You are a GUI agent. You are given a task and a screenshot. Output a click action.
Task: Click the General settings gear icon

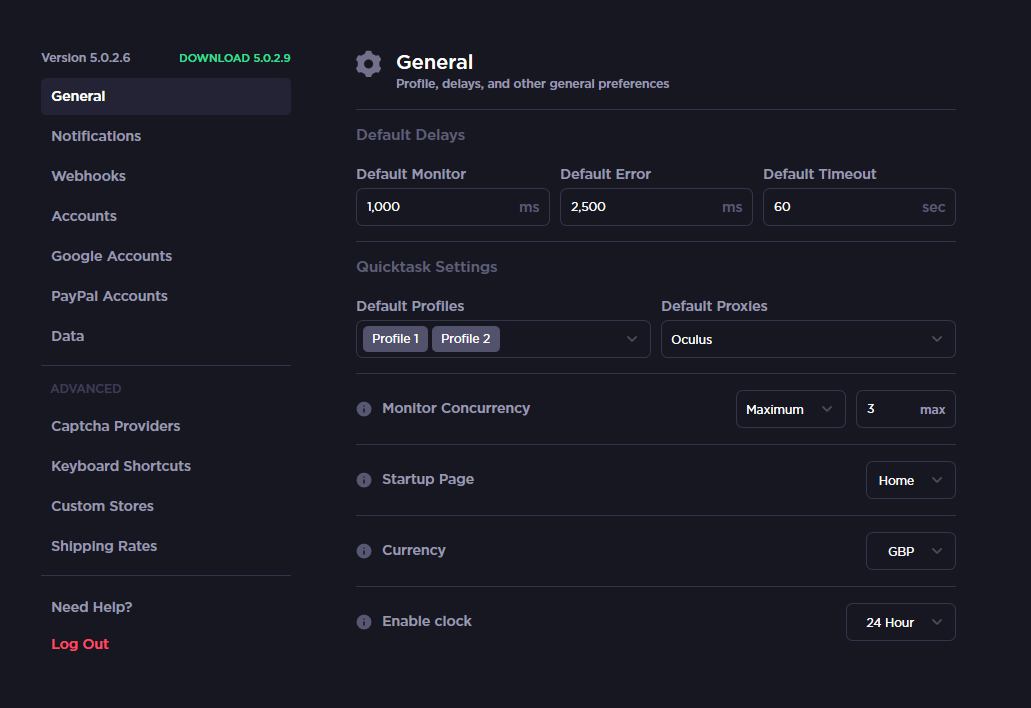pos(368,64)
